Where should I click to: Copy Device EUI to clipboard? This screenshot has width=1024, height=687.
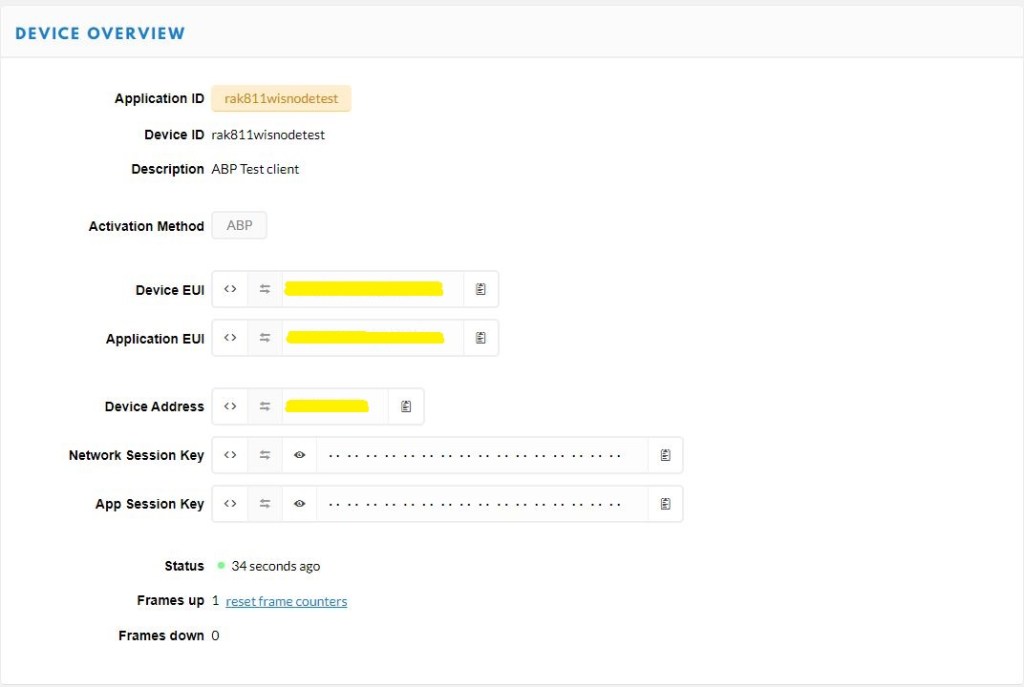481,289
